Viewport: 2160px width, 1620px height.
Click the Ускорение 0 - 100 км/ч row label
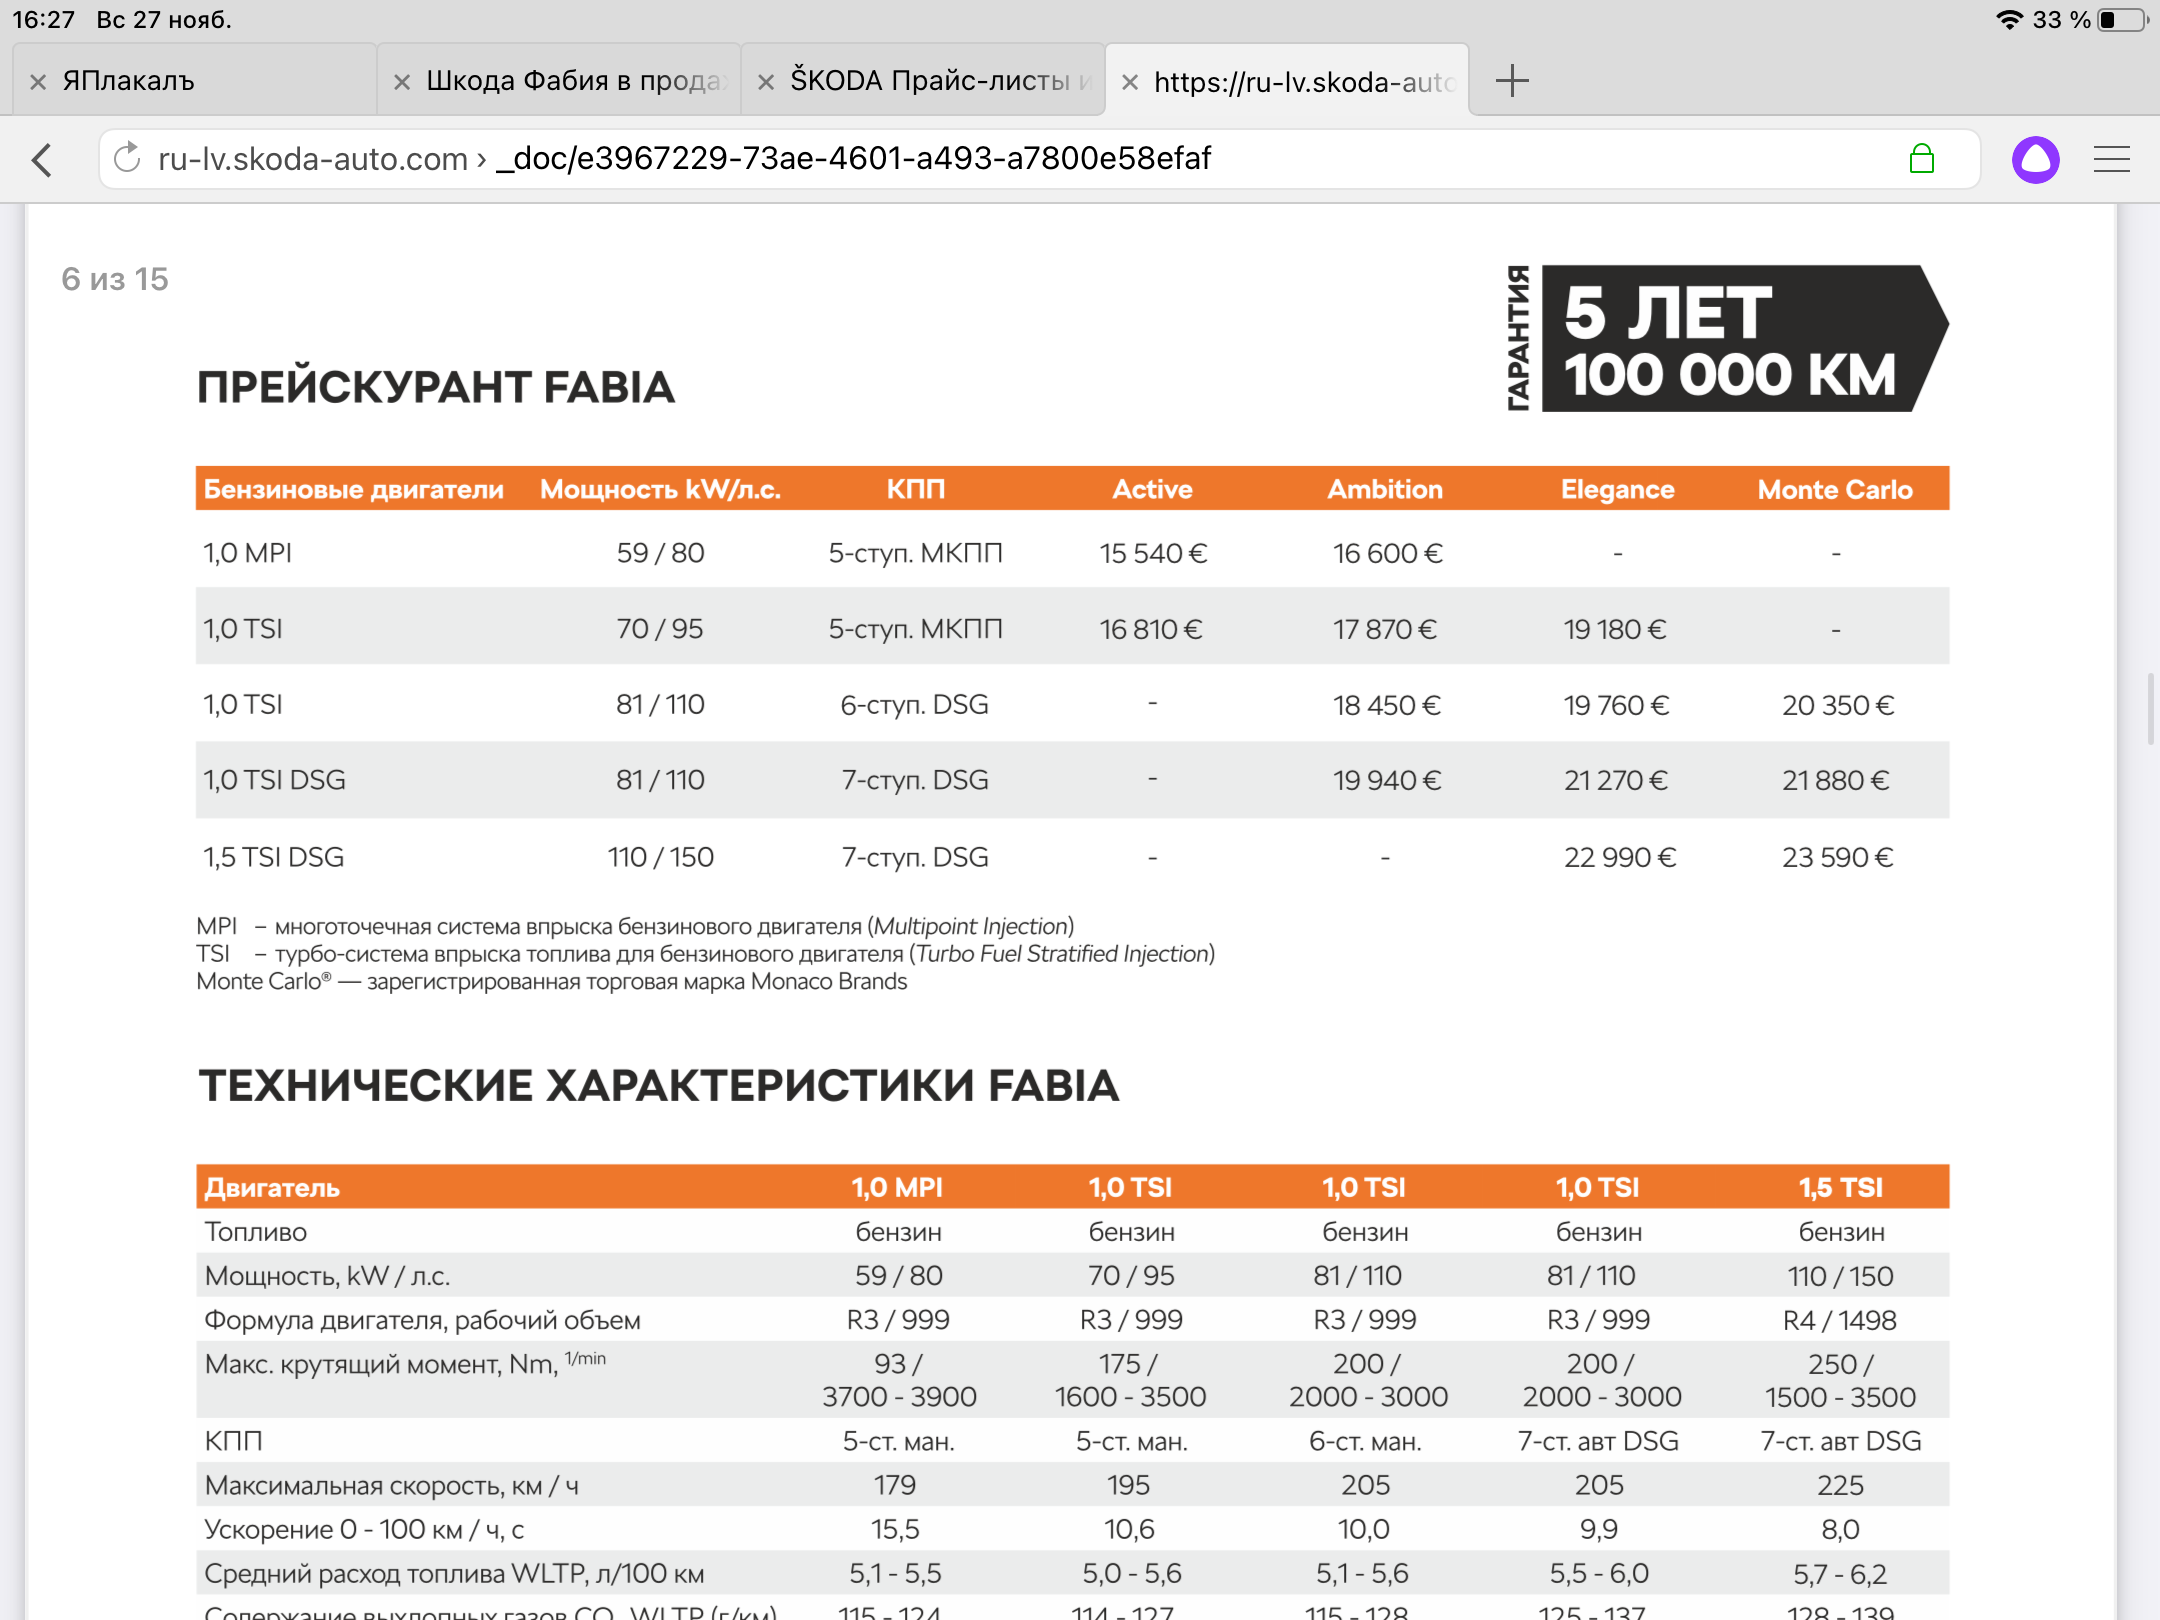364,1530
